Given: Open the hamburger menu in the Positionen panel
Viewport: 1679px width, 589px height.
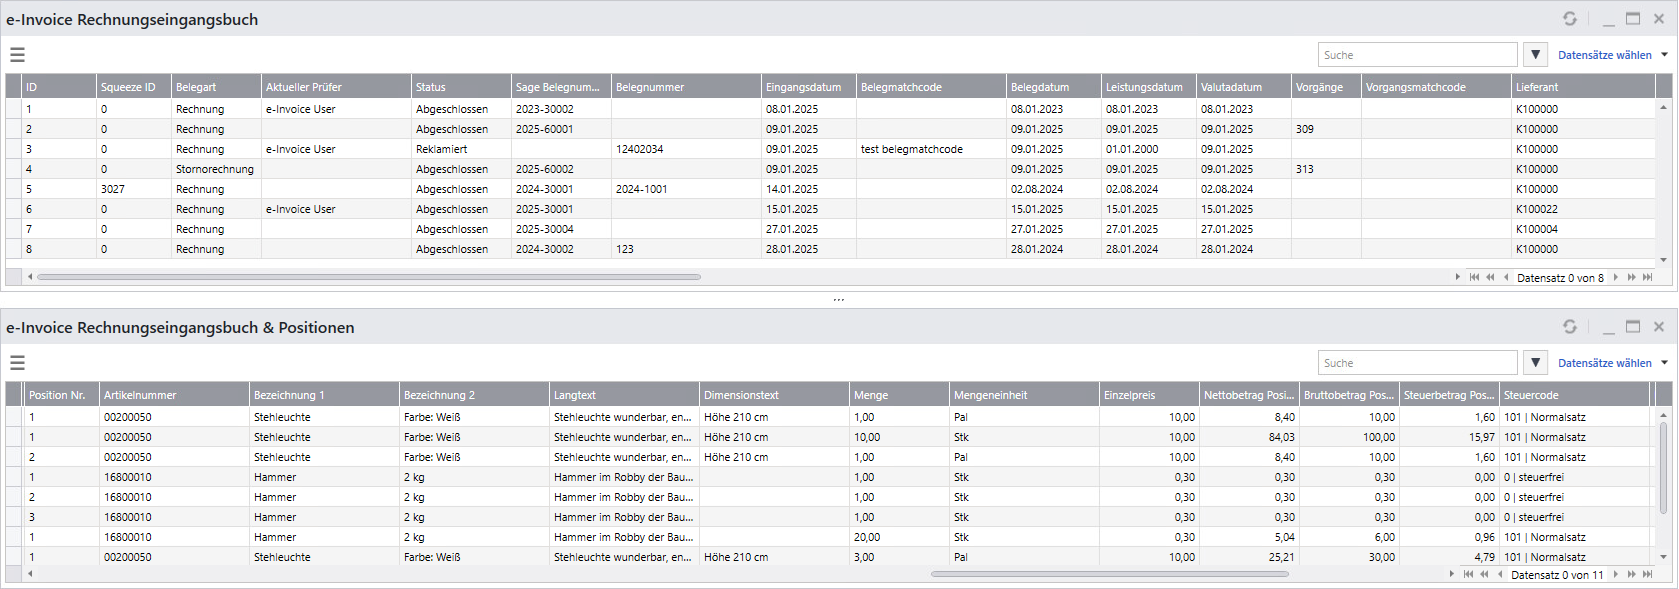Looking at the screenshot, I should pyautogui.click(x=17, y=363).
